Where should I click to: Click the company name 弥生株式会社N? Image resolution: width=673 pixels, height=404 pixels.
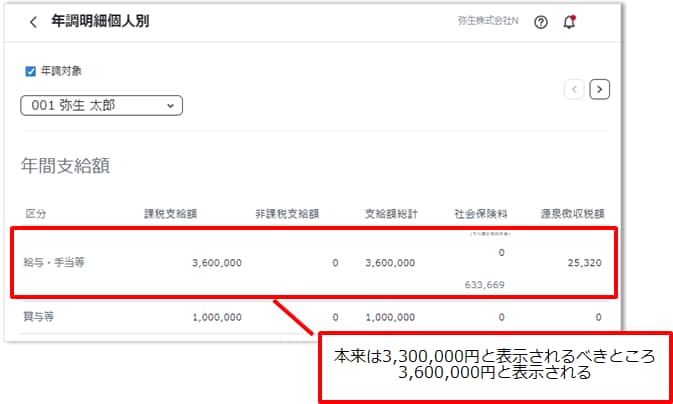tap(488, 22)
